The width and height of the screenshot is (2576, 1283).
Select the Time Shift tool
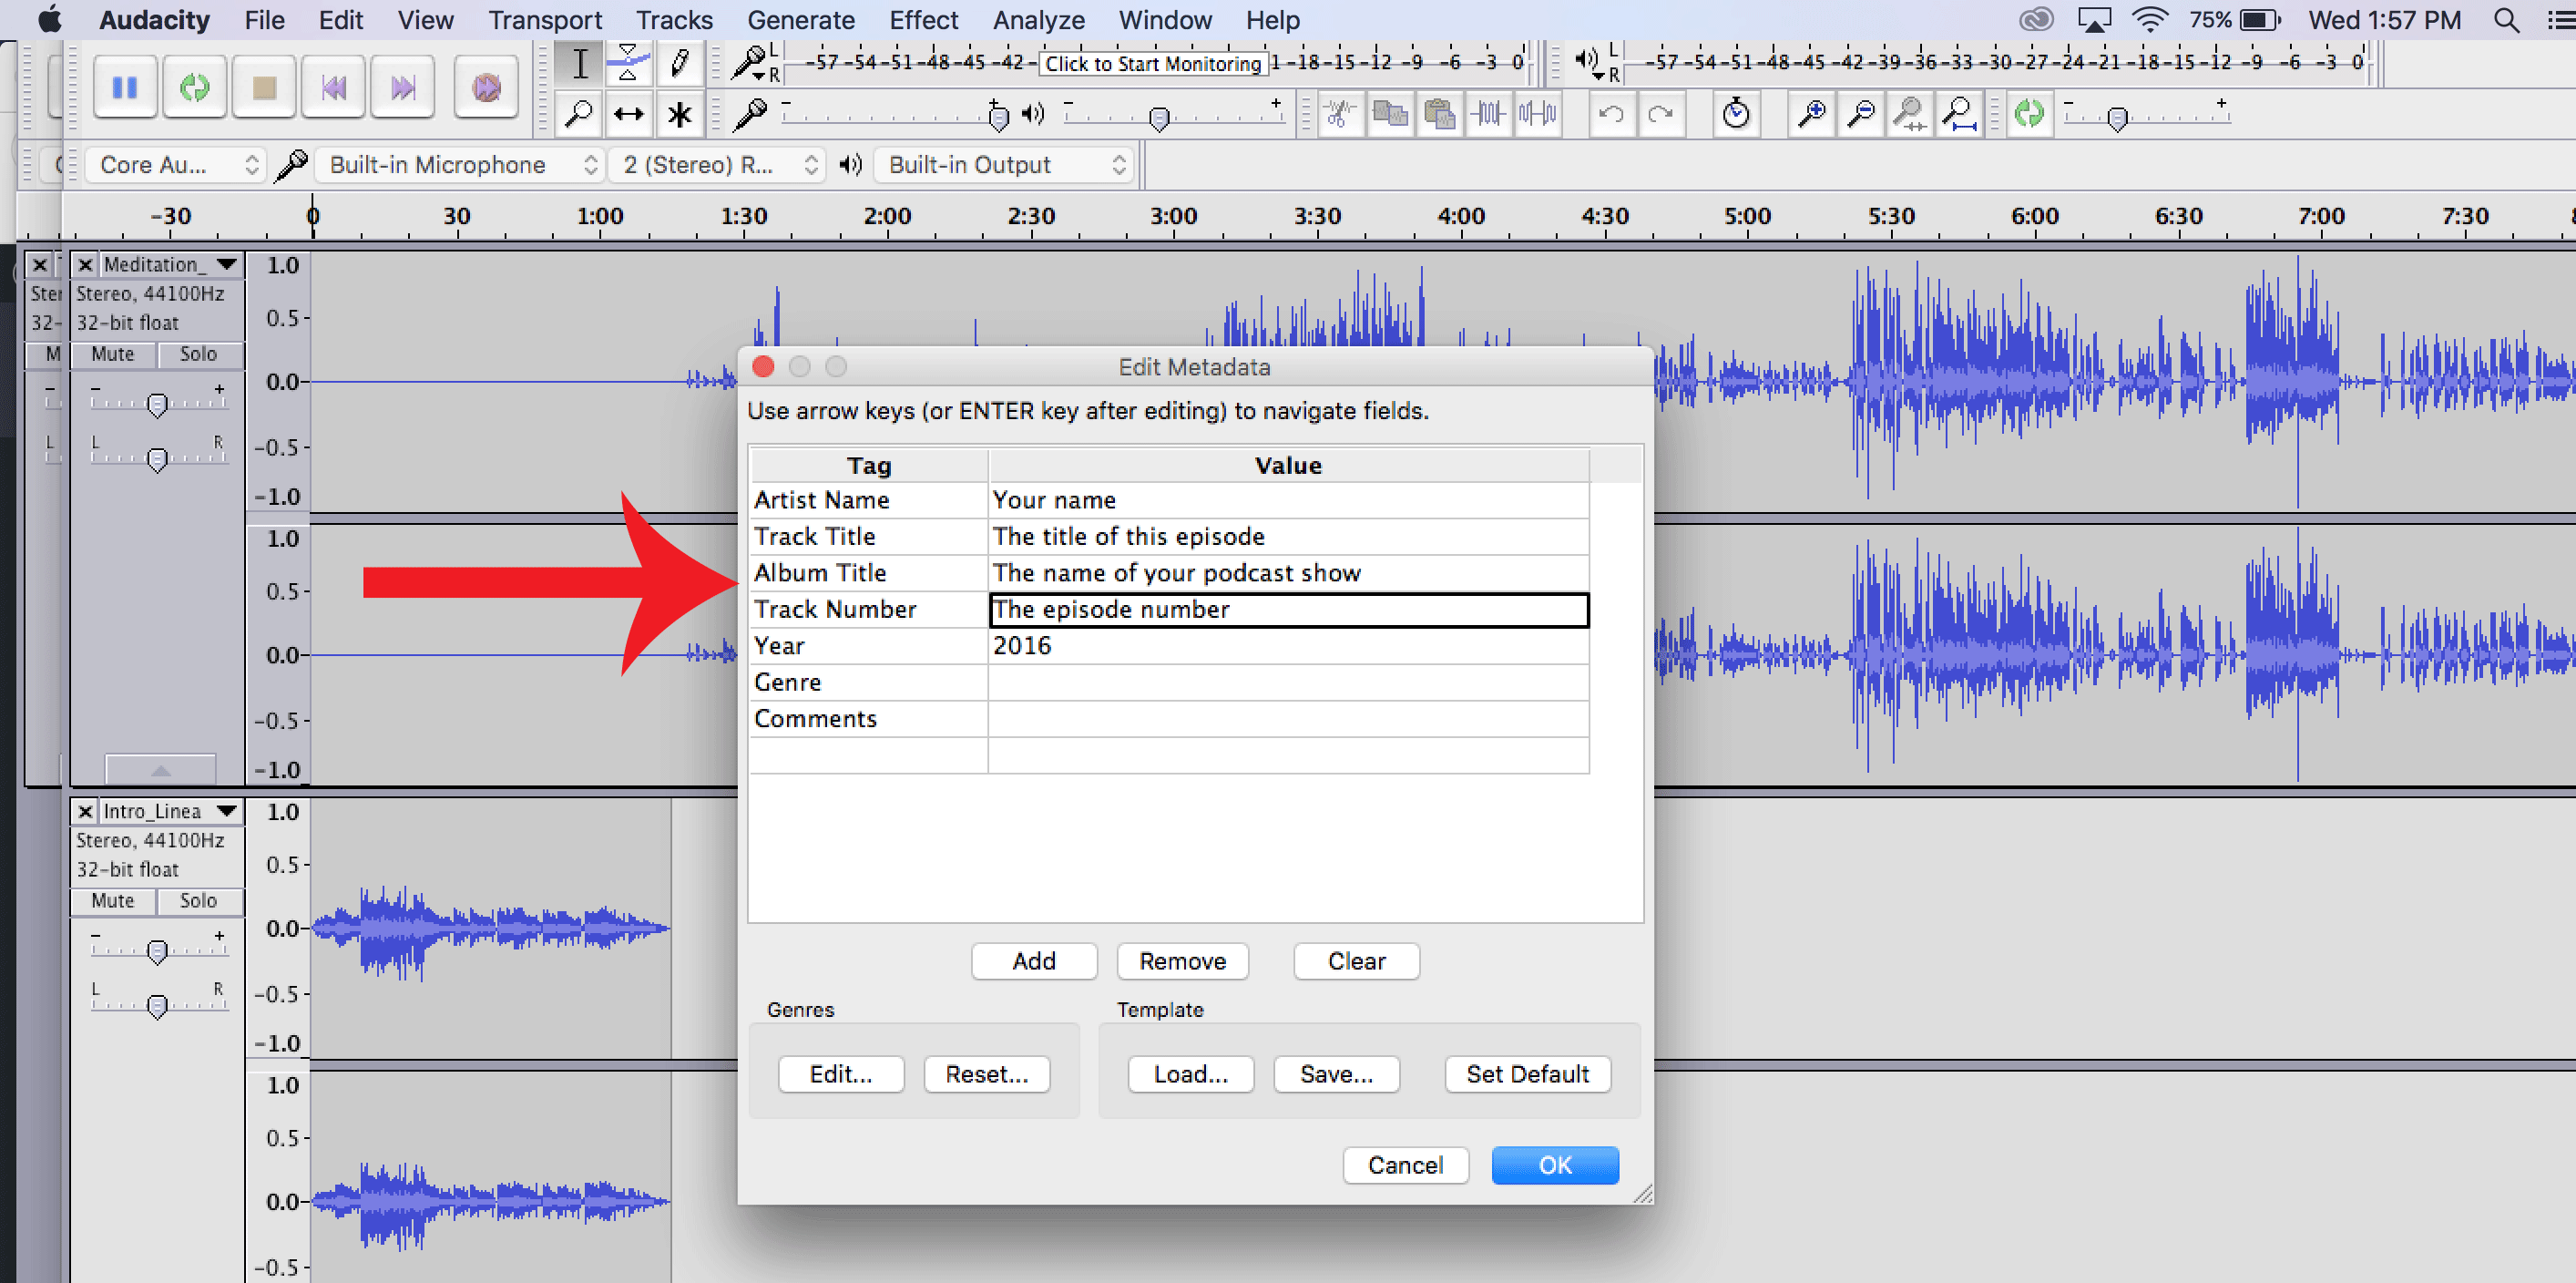point(628,114)
